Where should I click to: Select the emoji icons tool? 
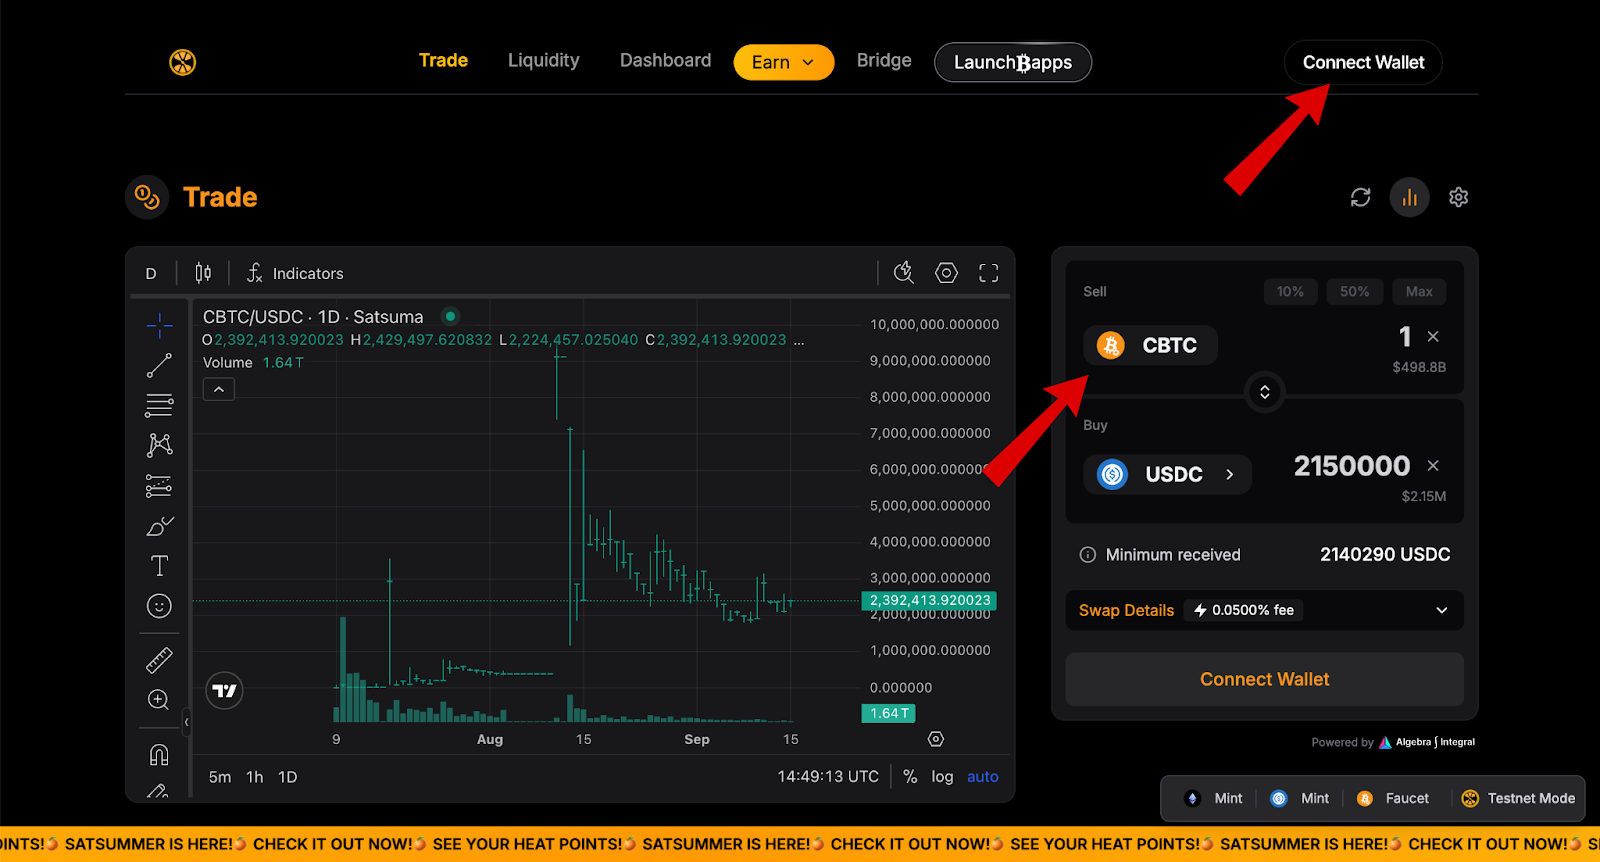(159, 606)
